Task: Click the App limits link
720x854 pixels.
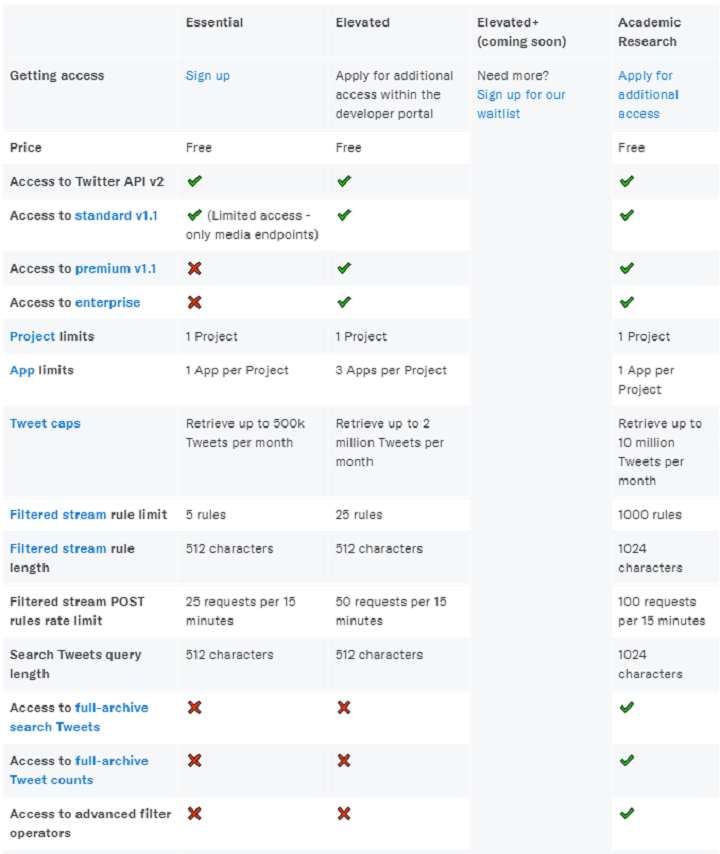Action: (x=22, y=370)
